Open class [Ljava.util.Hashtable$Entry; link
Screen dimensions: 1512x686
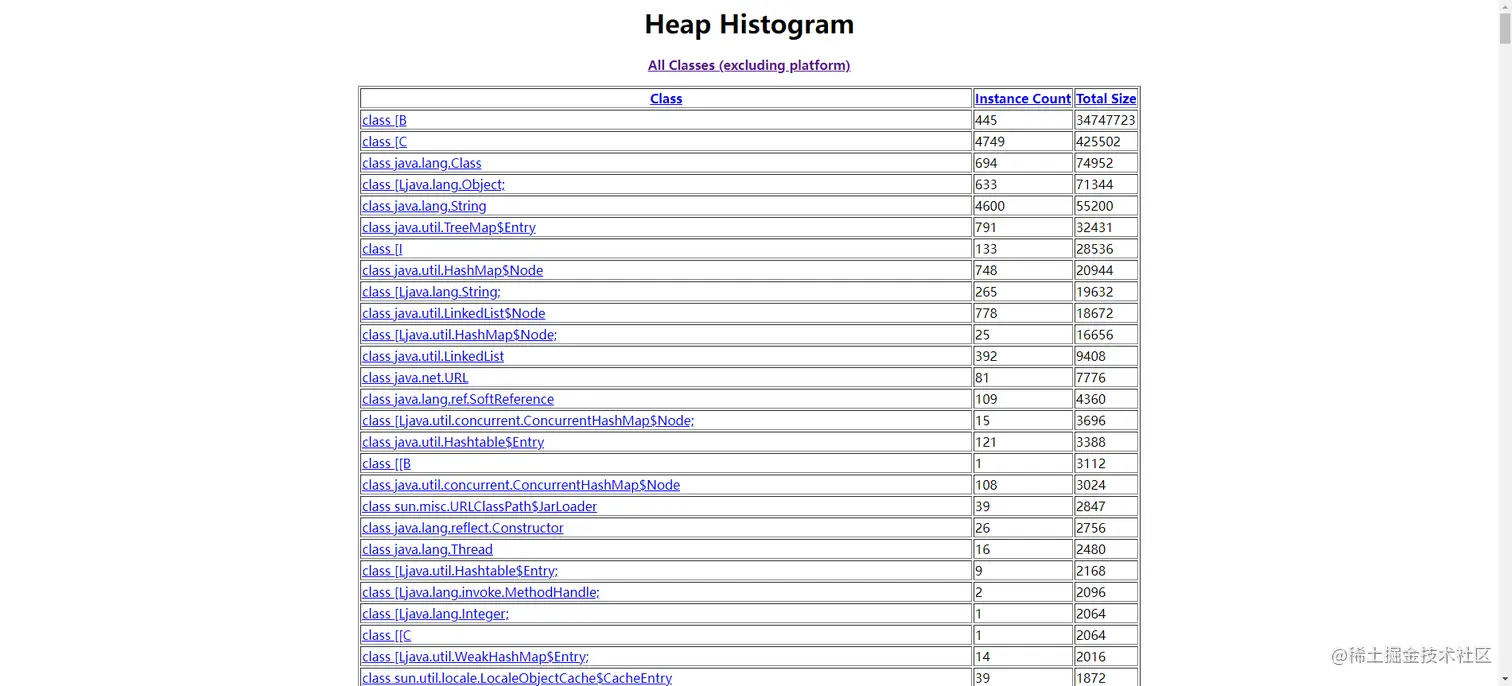[460, 571]
